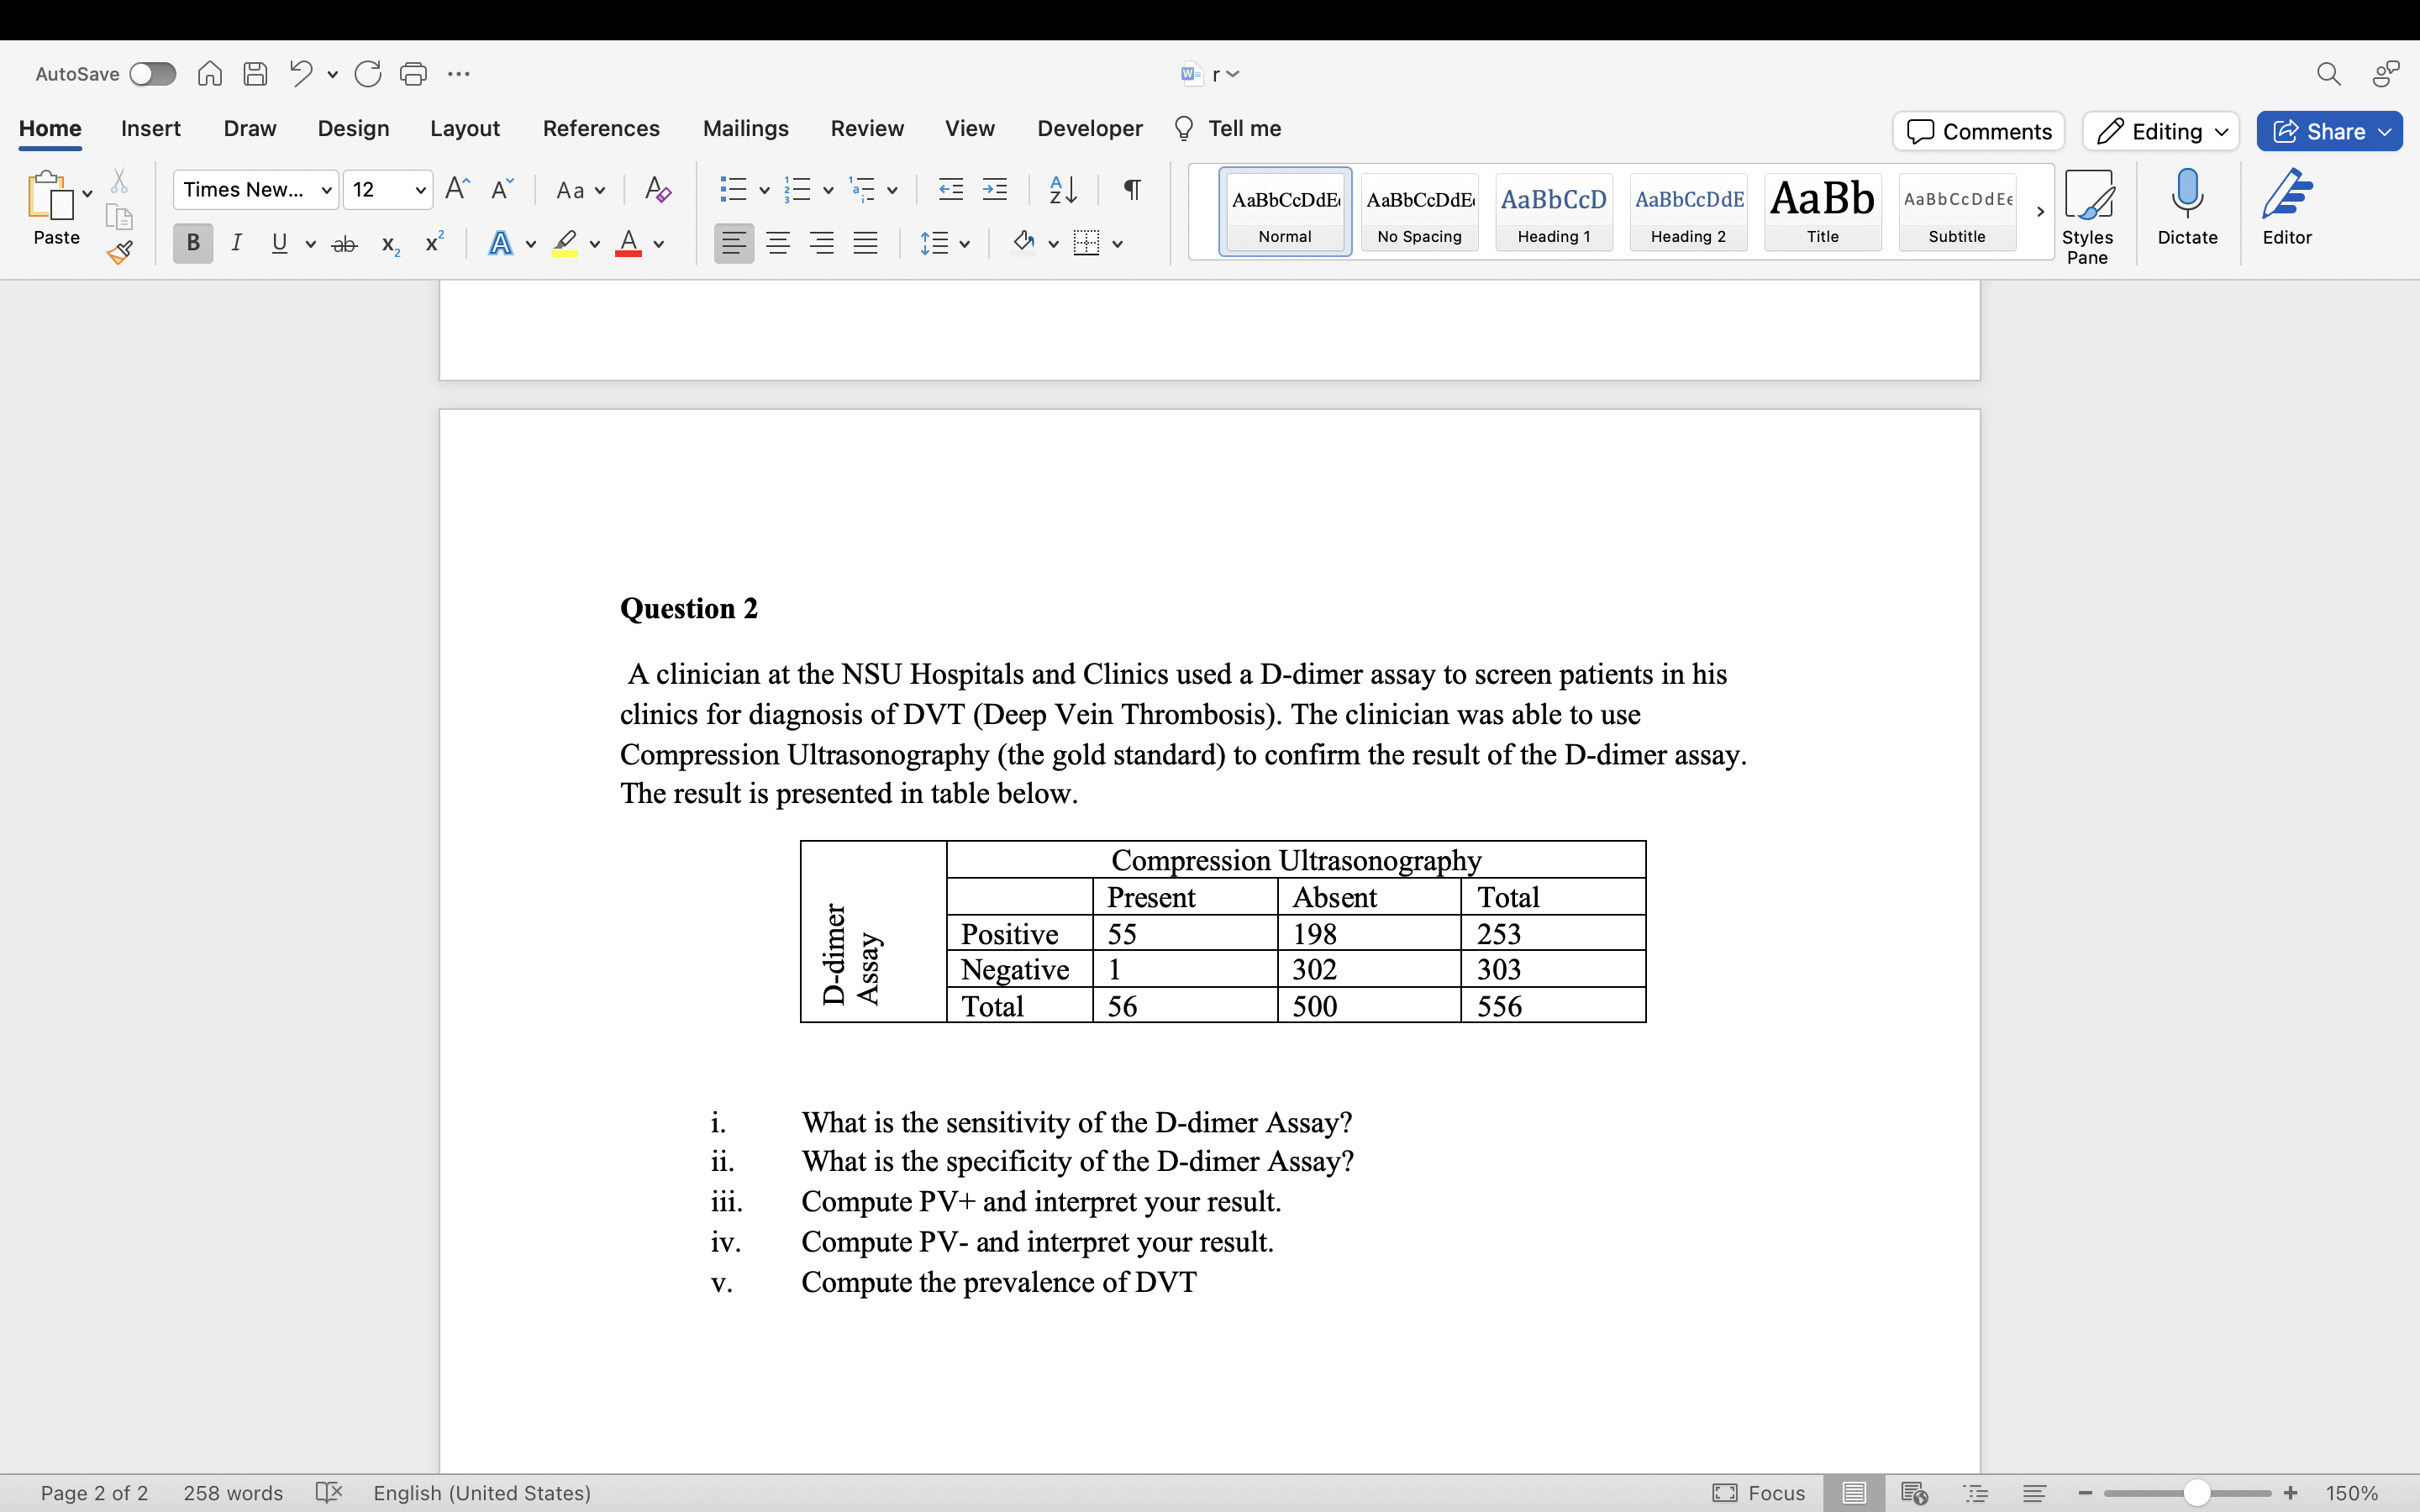Click the Strikethrough formatting icon

[344, 244]
